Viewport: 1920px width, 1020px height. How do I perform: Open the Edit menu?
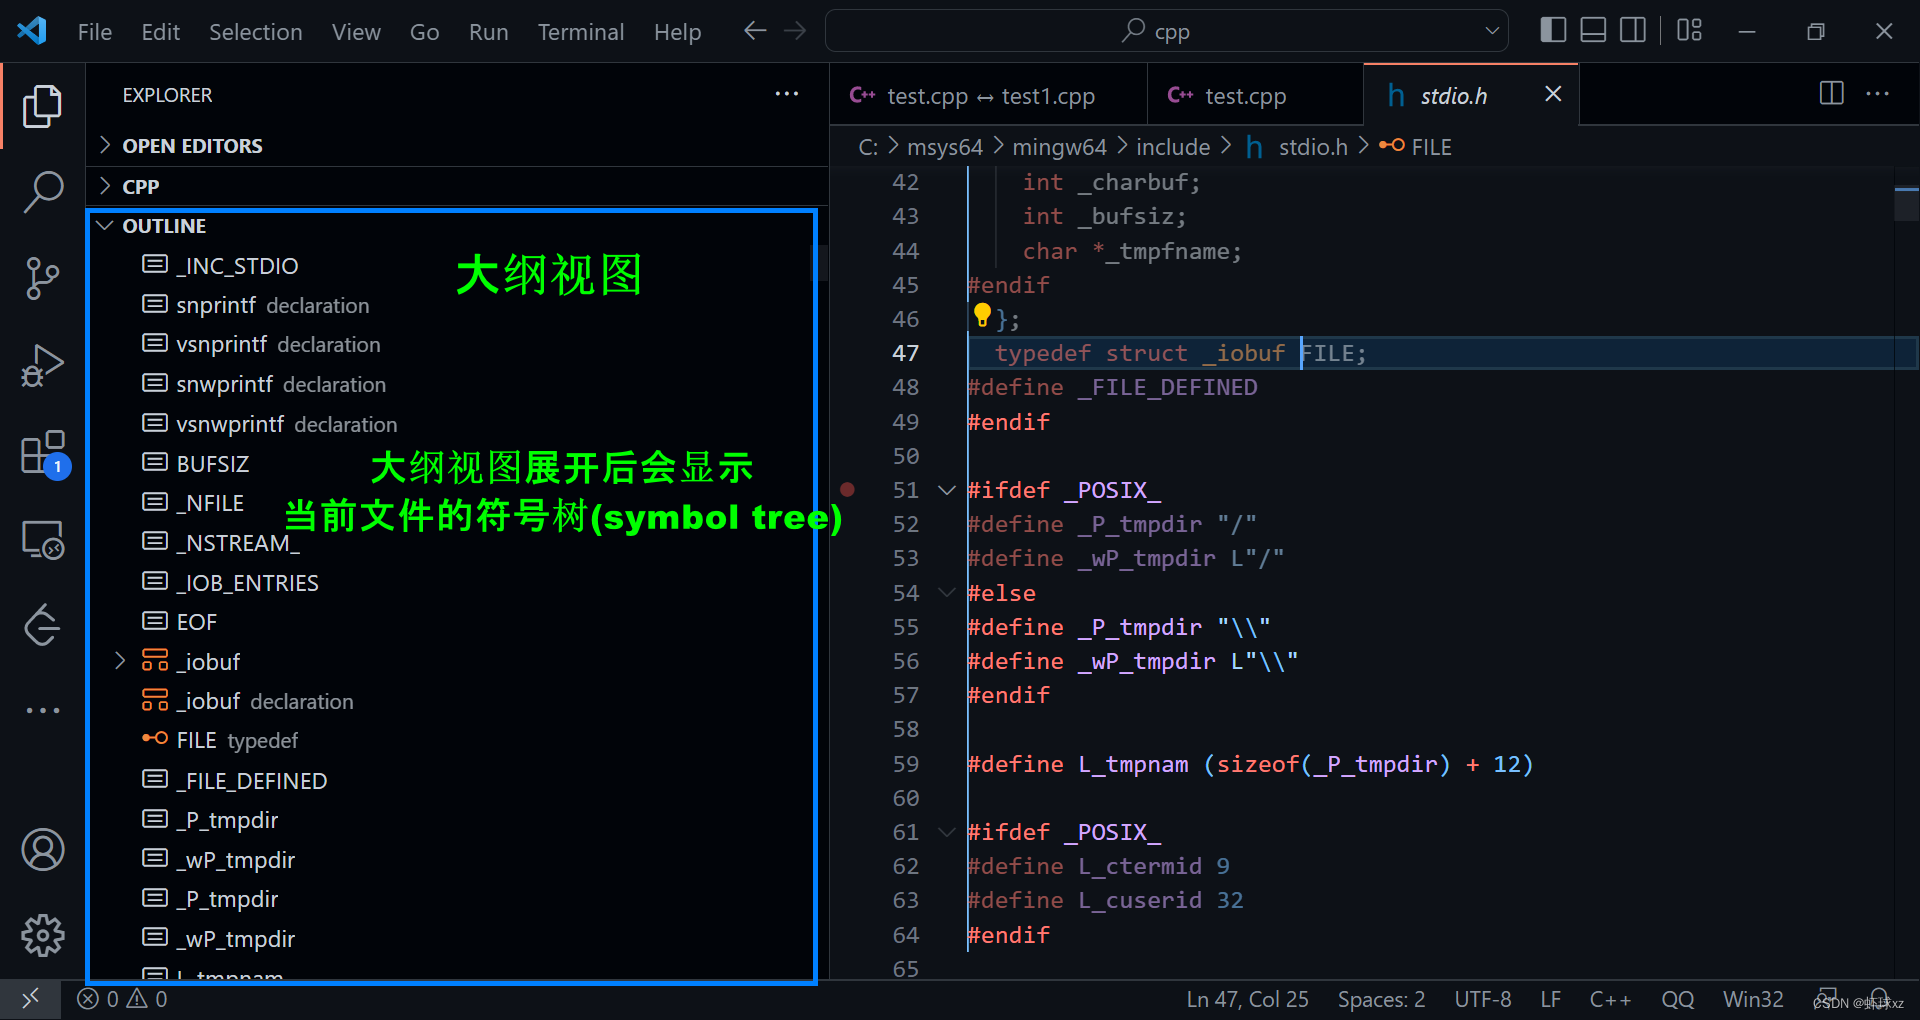point(161,32)
